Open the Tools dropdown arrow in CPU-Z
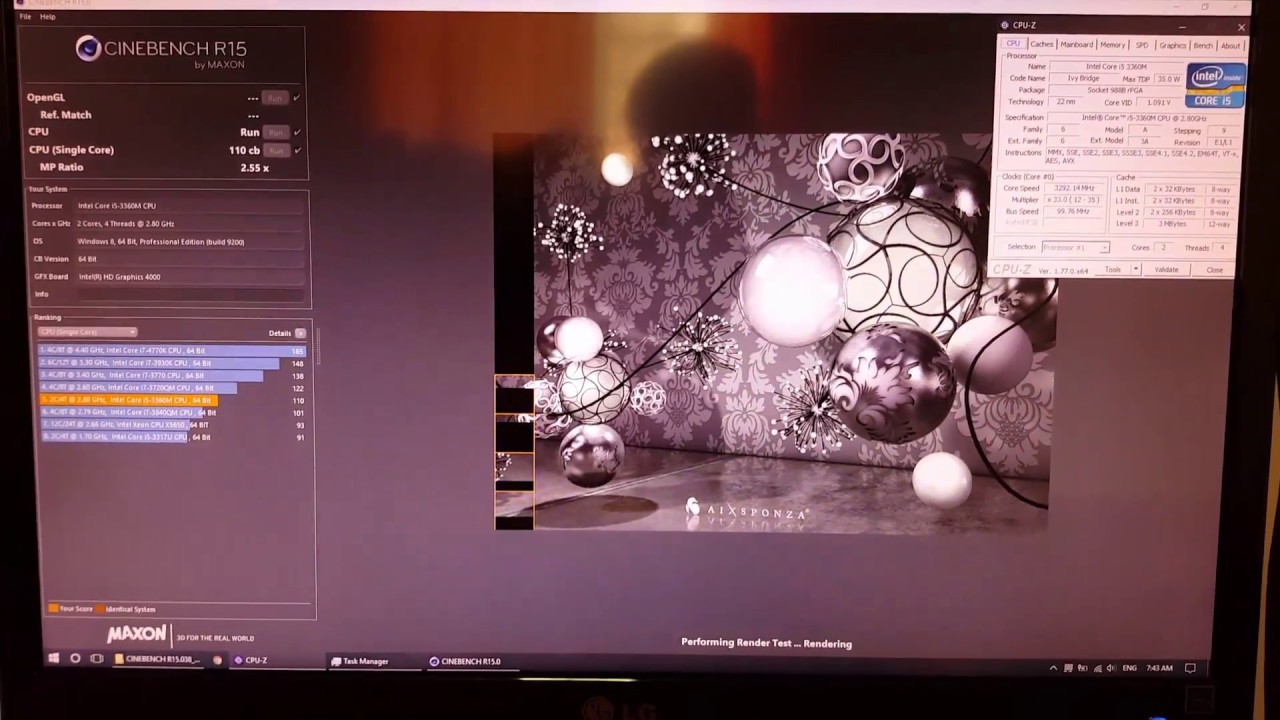Screen dimensions: 1280x720 pos(1135,270)
